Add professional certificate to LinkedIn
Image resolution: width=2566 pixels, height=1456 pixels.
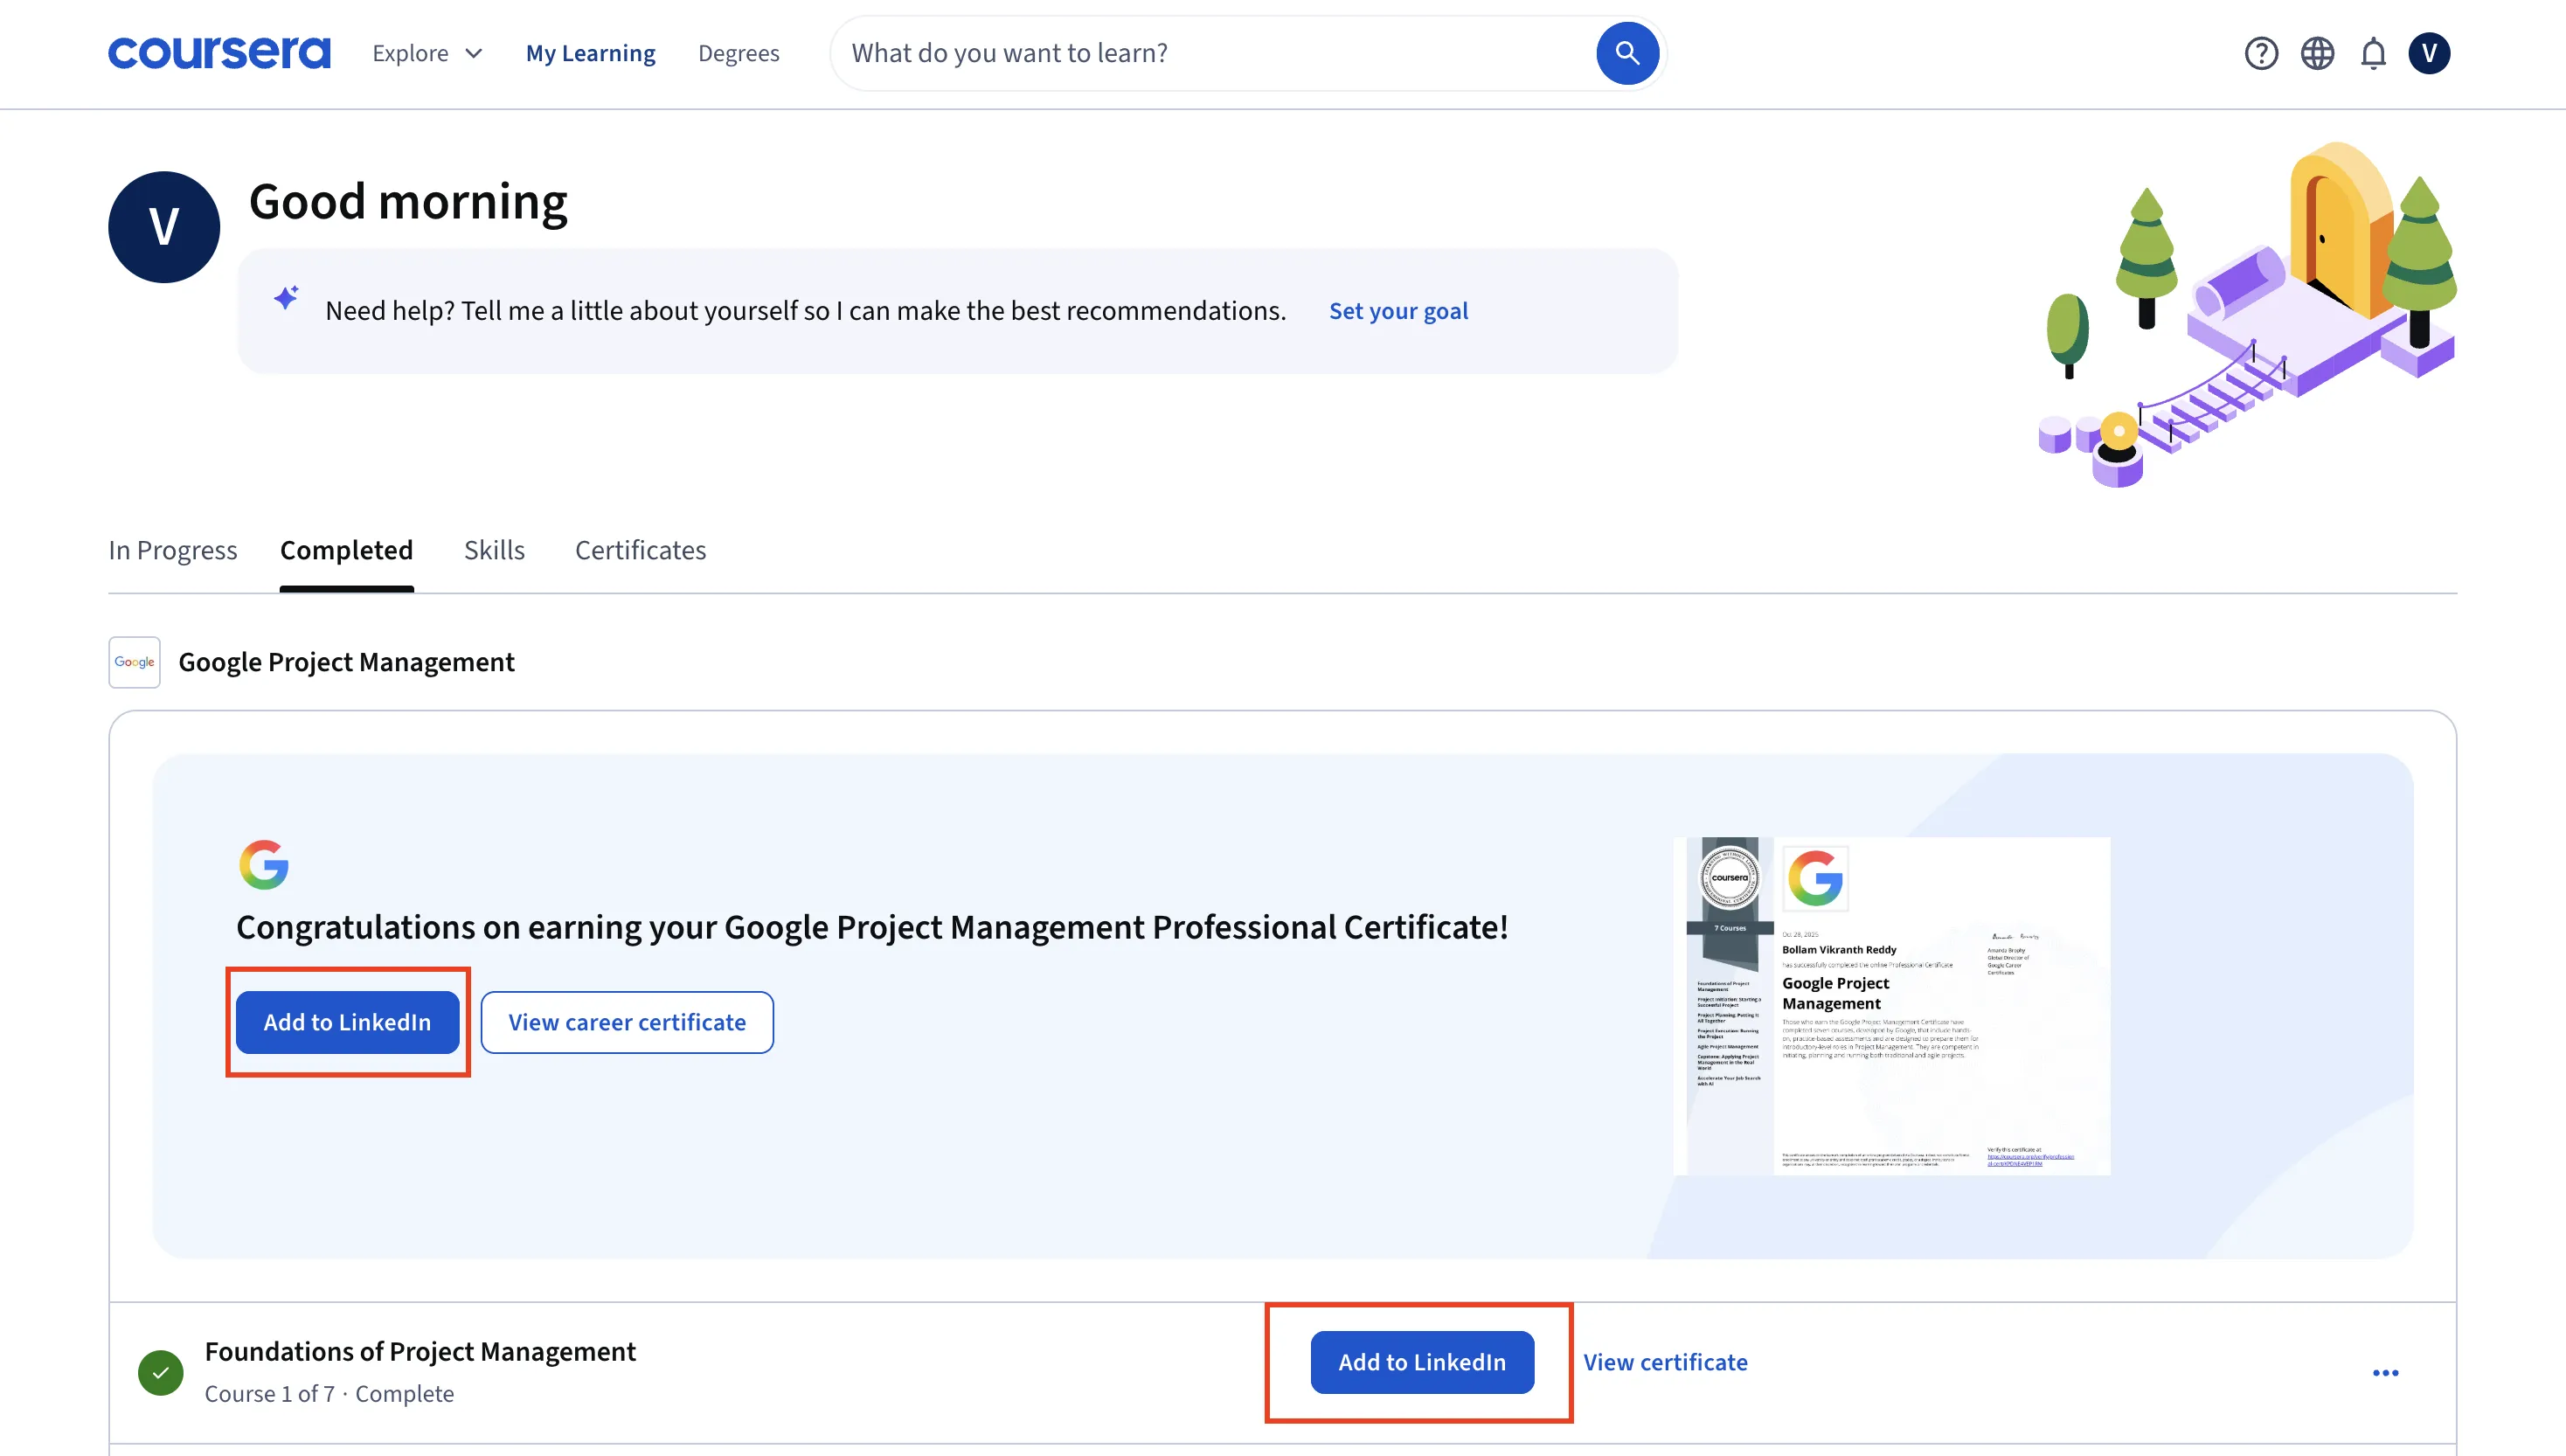[x=347, y=1022]
